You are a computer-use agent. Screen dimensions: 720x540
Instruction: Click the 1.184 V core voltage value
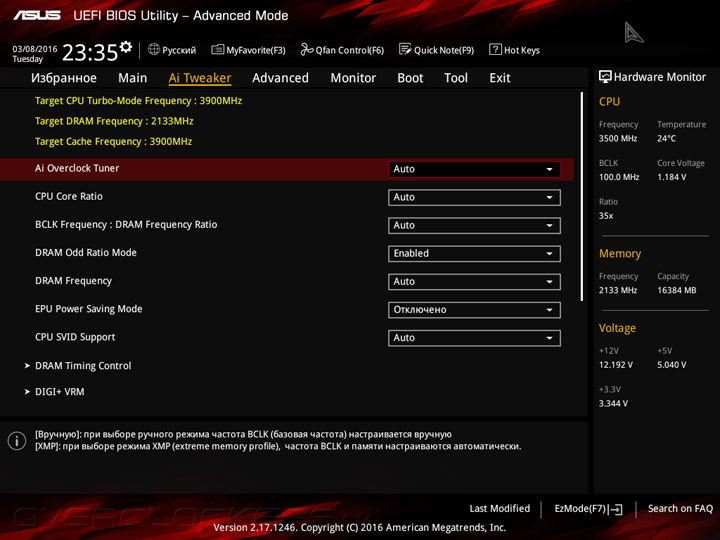click(x=672, y=177)
